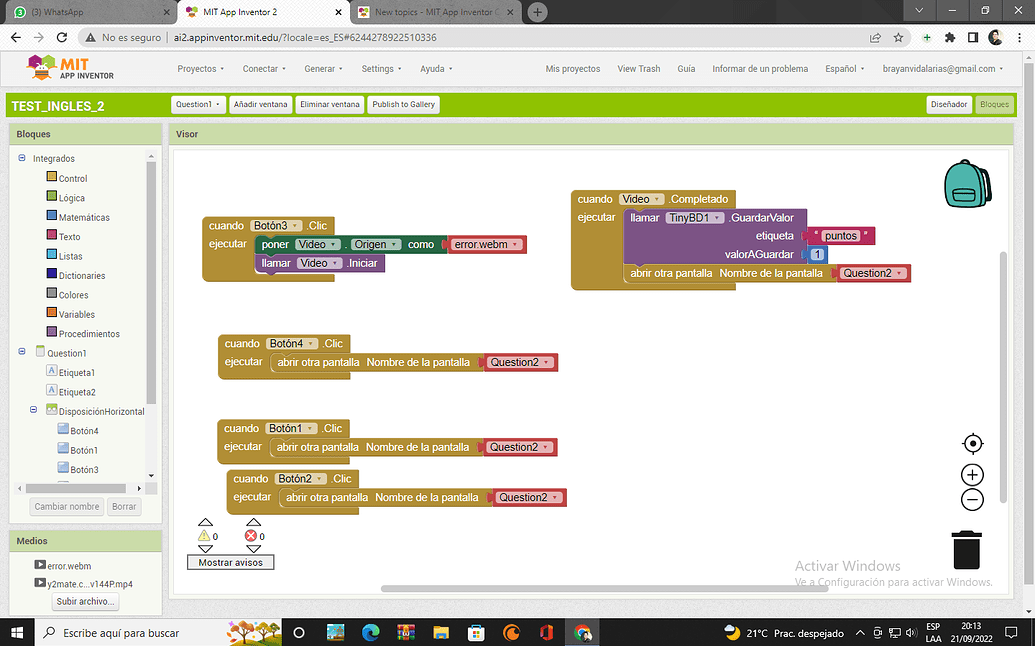Click the trash can in the Visor
This screenshot has height=646, width=1035.
click(965, 548)
